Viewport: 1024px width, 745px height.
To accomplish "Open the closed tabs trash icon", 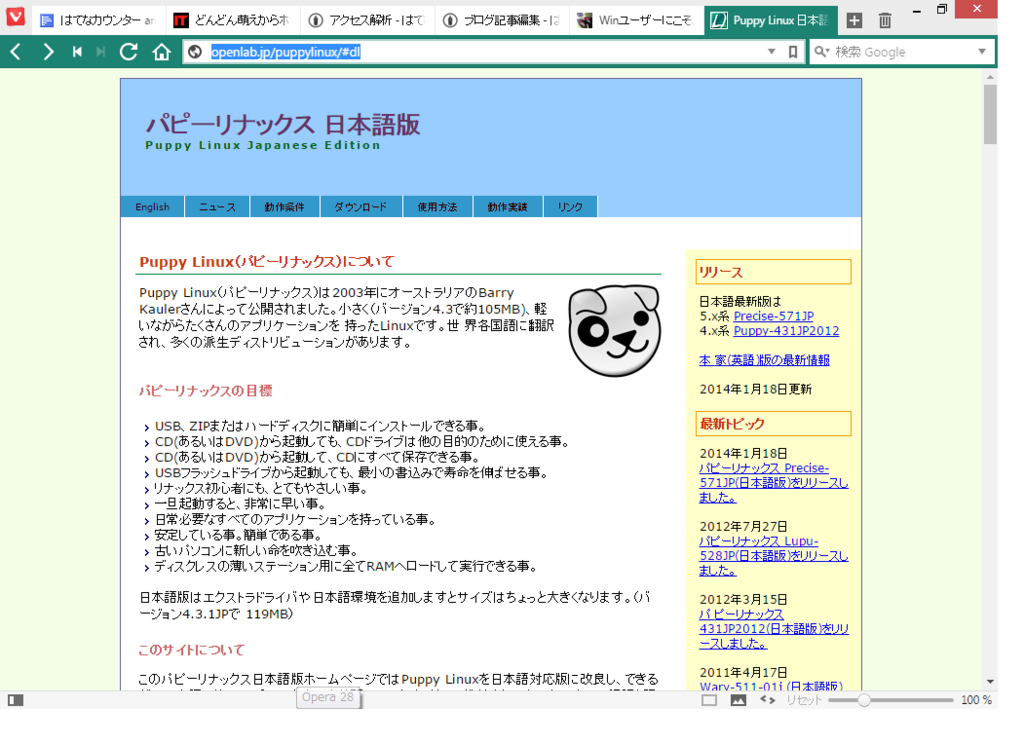I will (885, 20).
